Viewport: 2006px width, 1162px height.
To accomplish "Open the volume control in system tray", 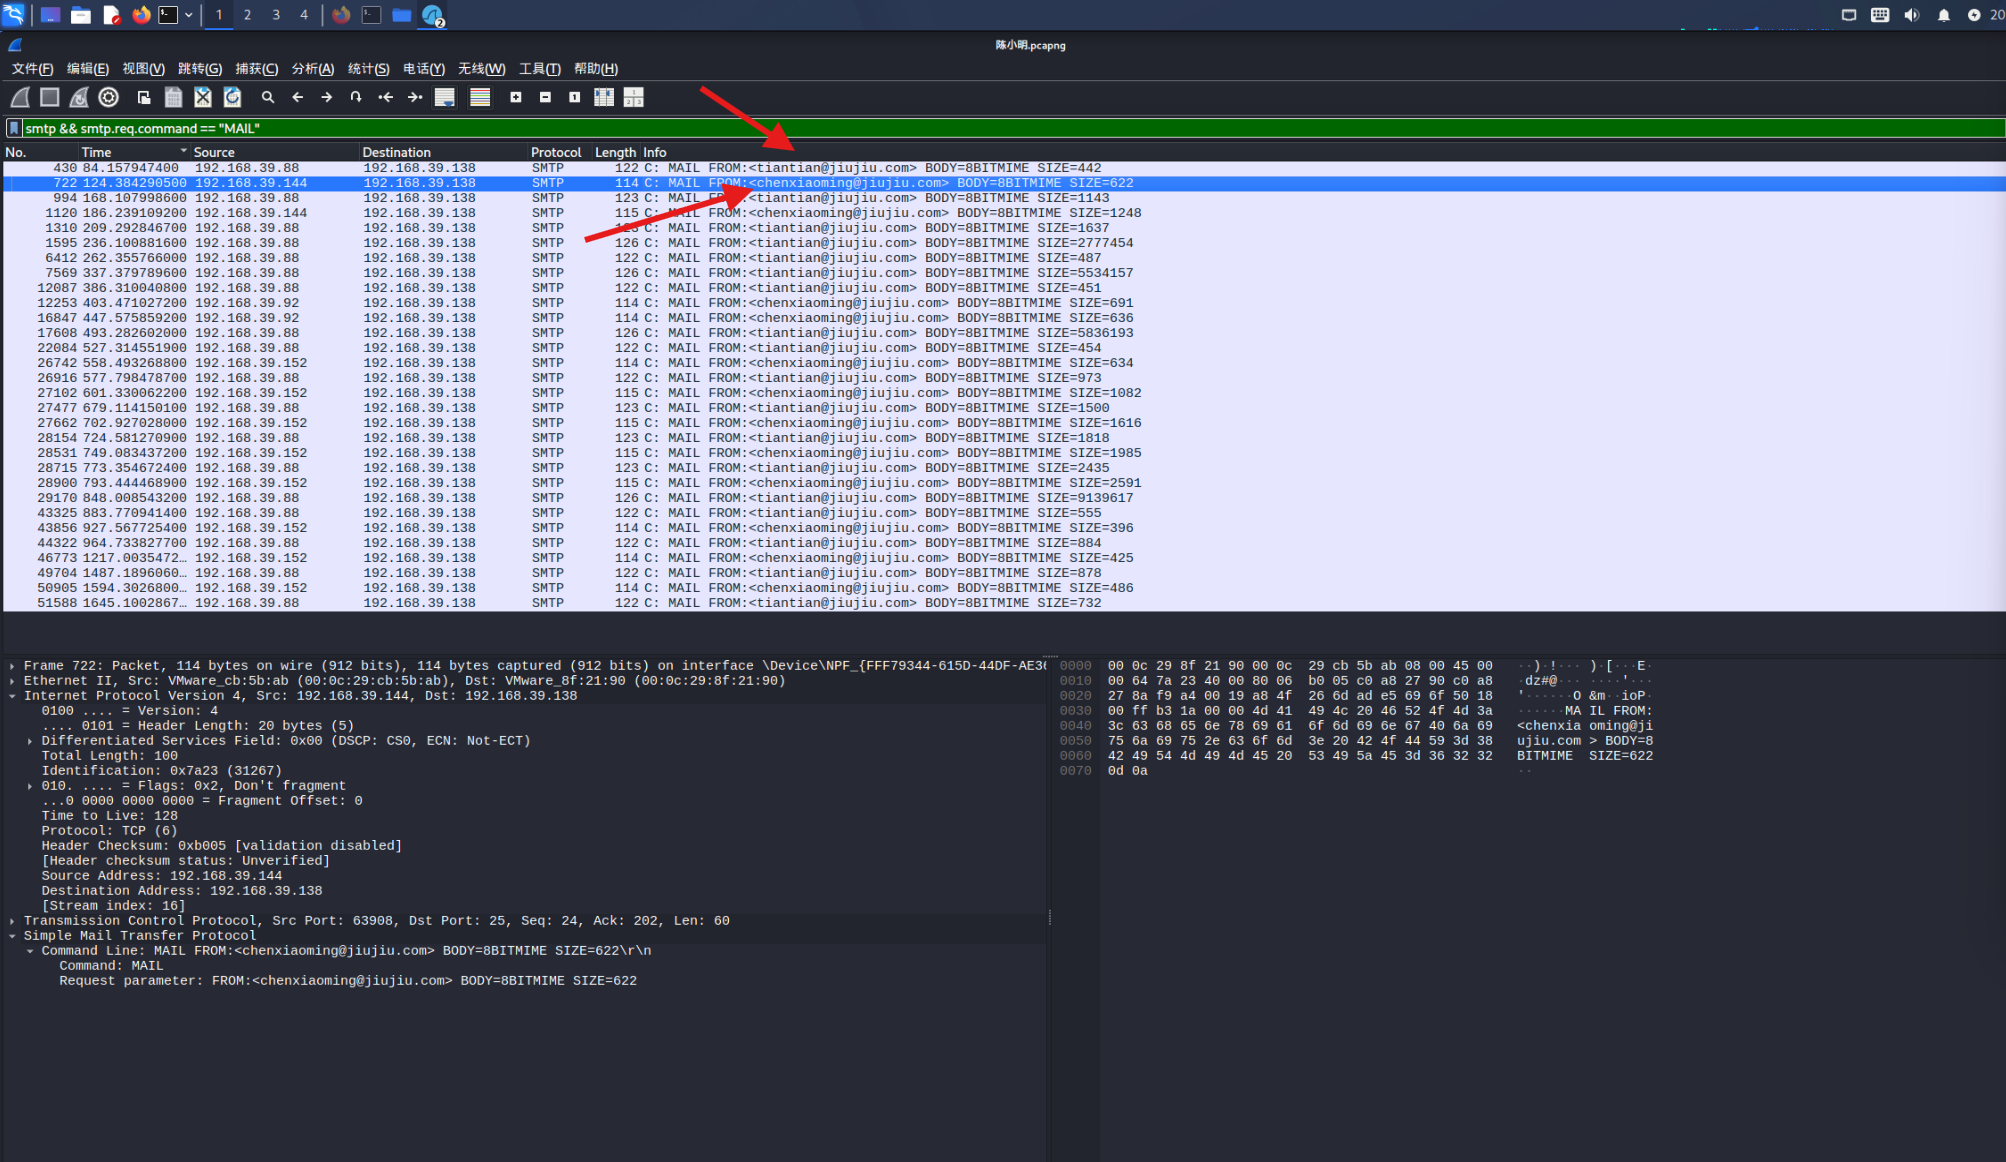I will coord(1912,15).
